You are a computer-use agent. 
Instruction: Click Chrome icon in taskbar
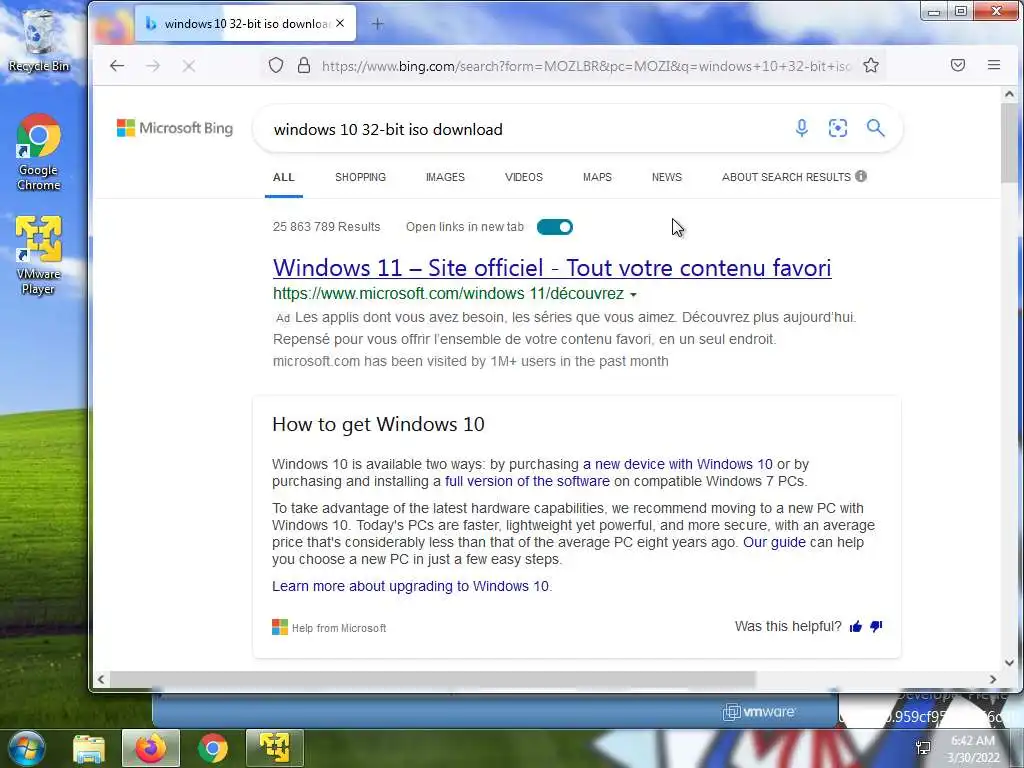(213, 748)
